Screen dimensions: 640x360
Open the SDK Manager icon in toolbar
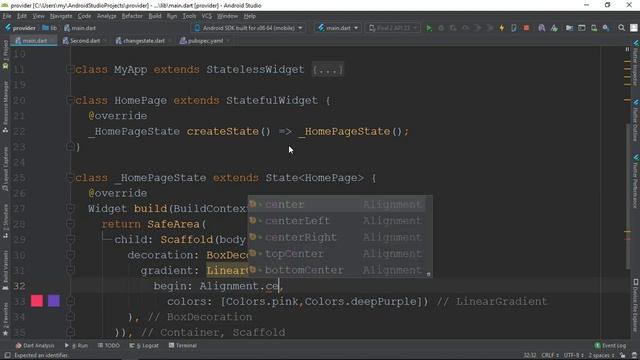point(606,28)
